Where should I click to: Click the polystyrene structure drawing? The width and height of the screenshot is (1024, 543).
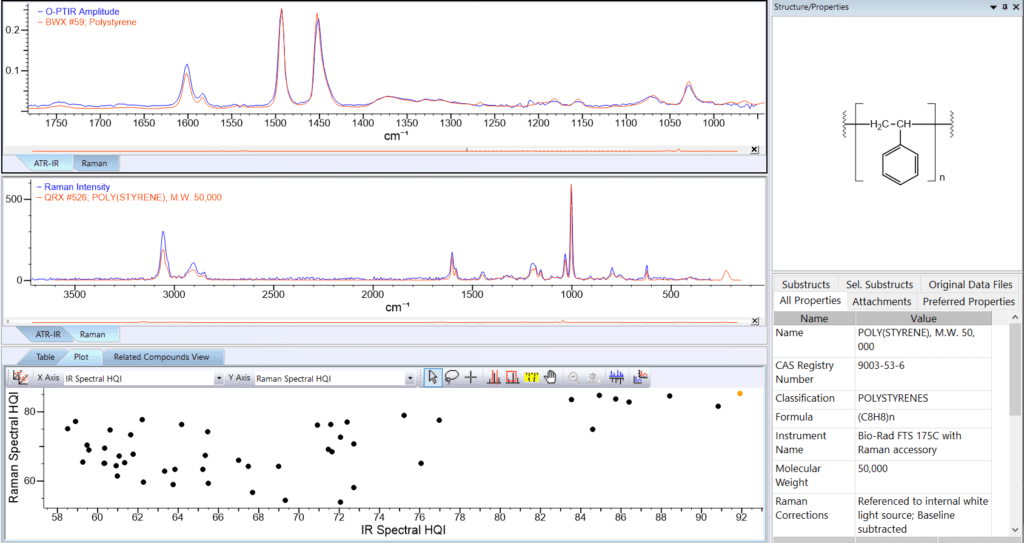point(900,142)
